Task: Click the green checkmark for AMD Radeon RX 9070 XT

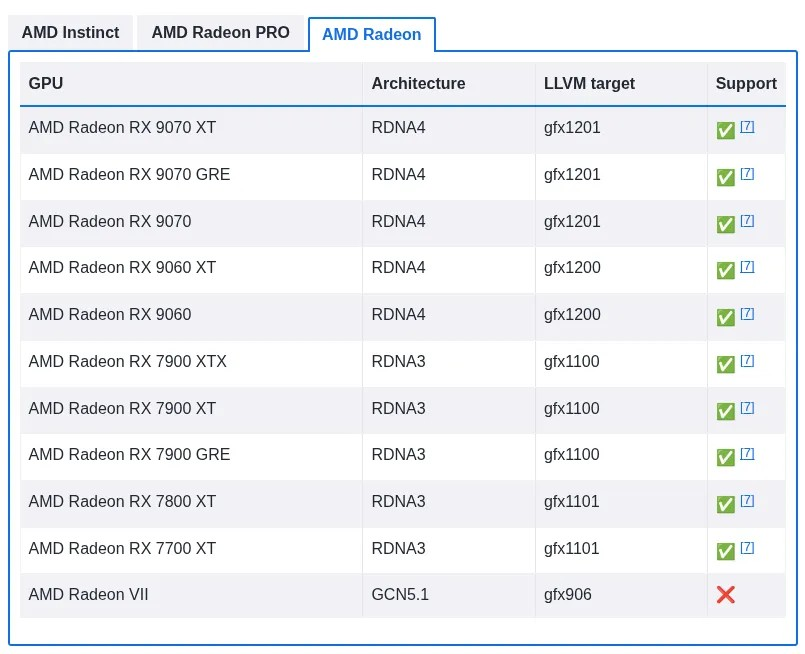Action: pos(725,129)
